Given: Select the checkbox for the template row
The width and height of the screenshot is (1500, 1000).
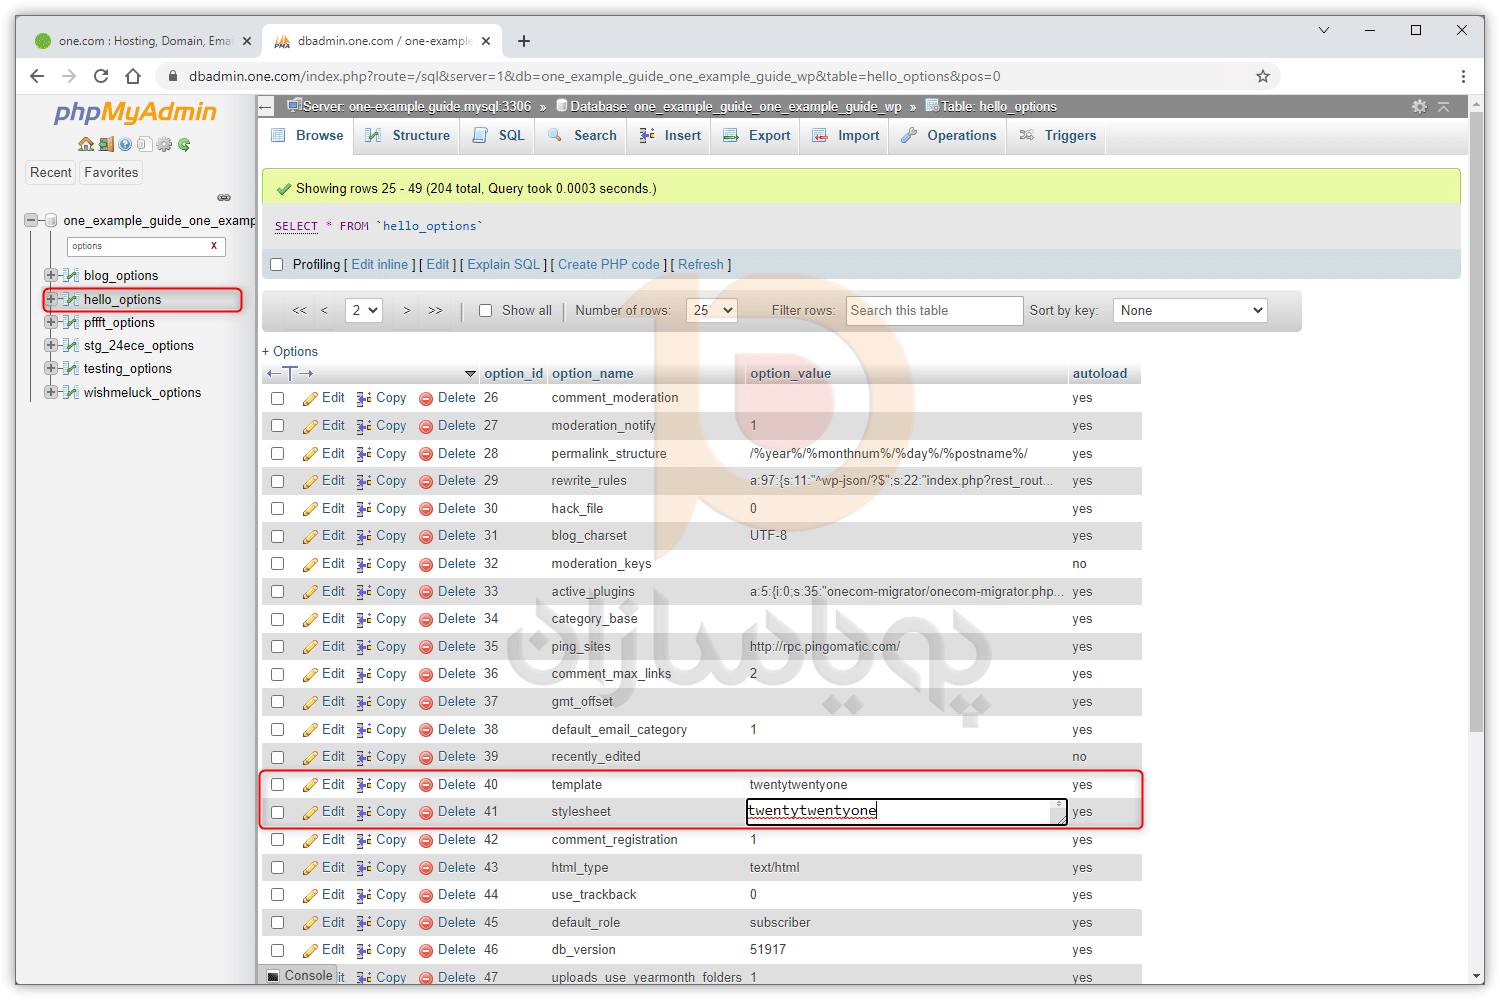Looking at the screenshot, I should pyautogui.click(x=278, y=785).
